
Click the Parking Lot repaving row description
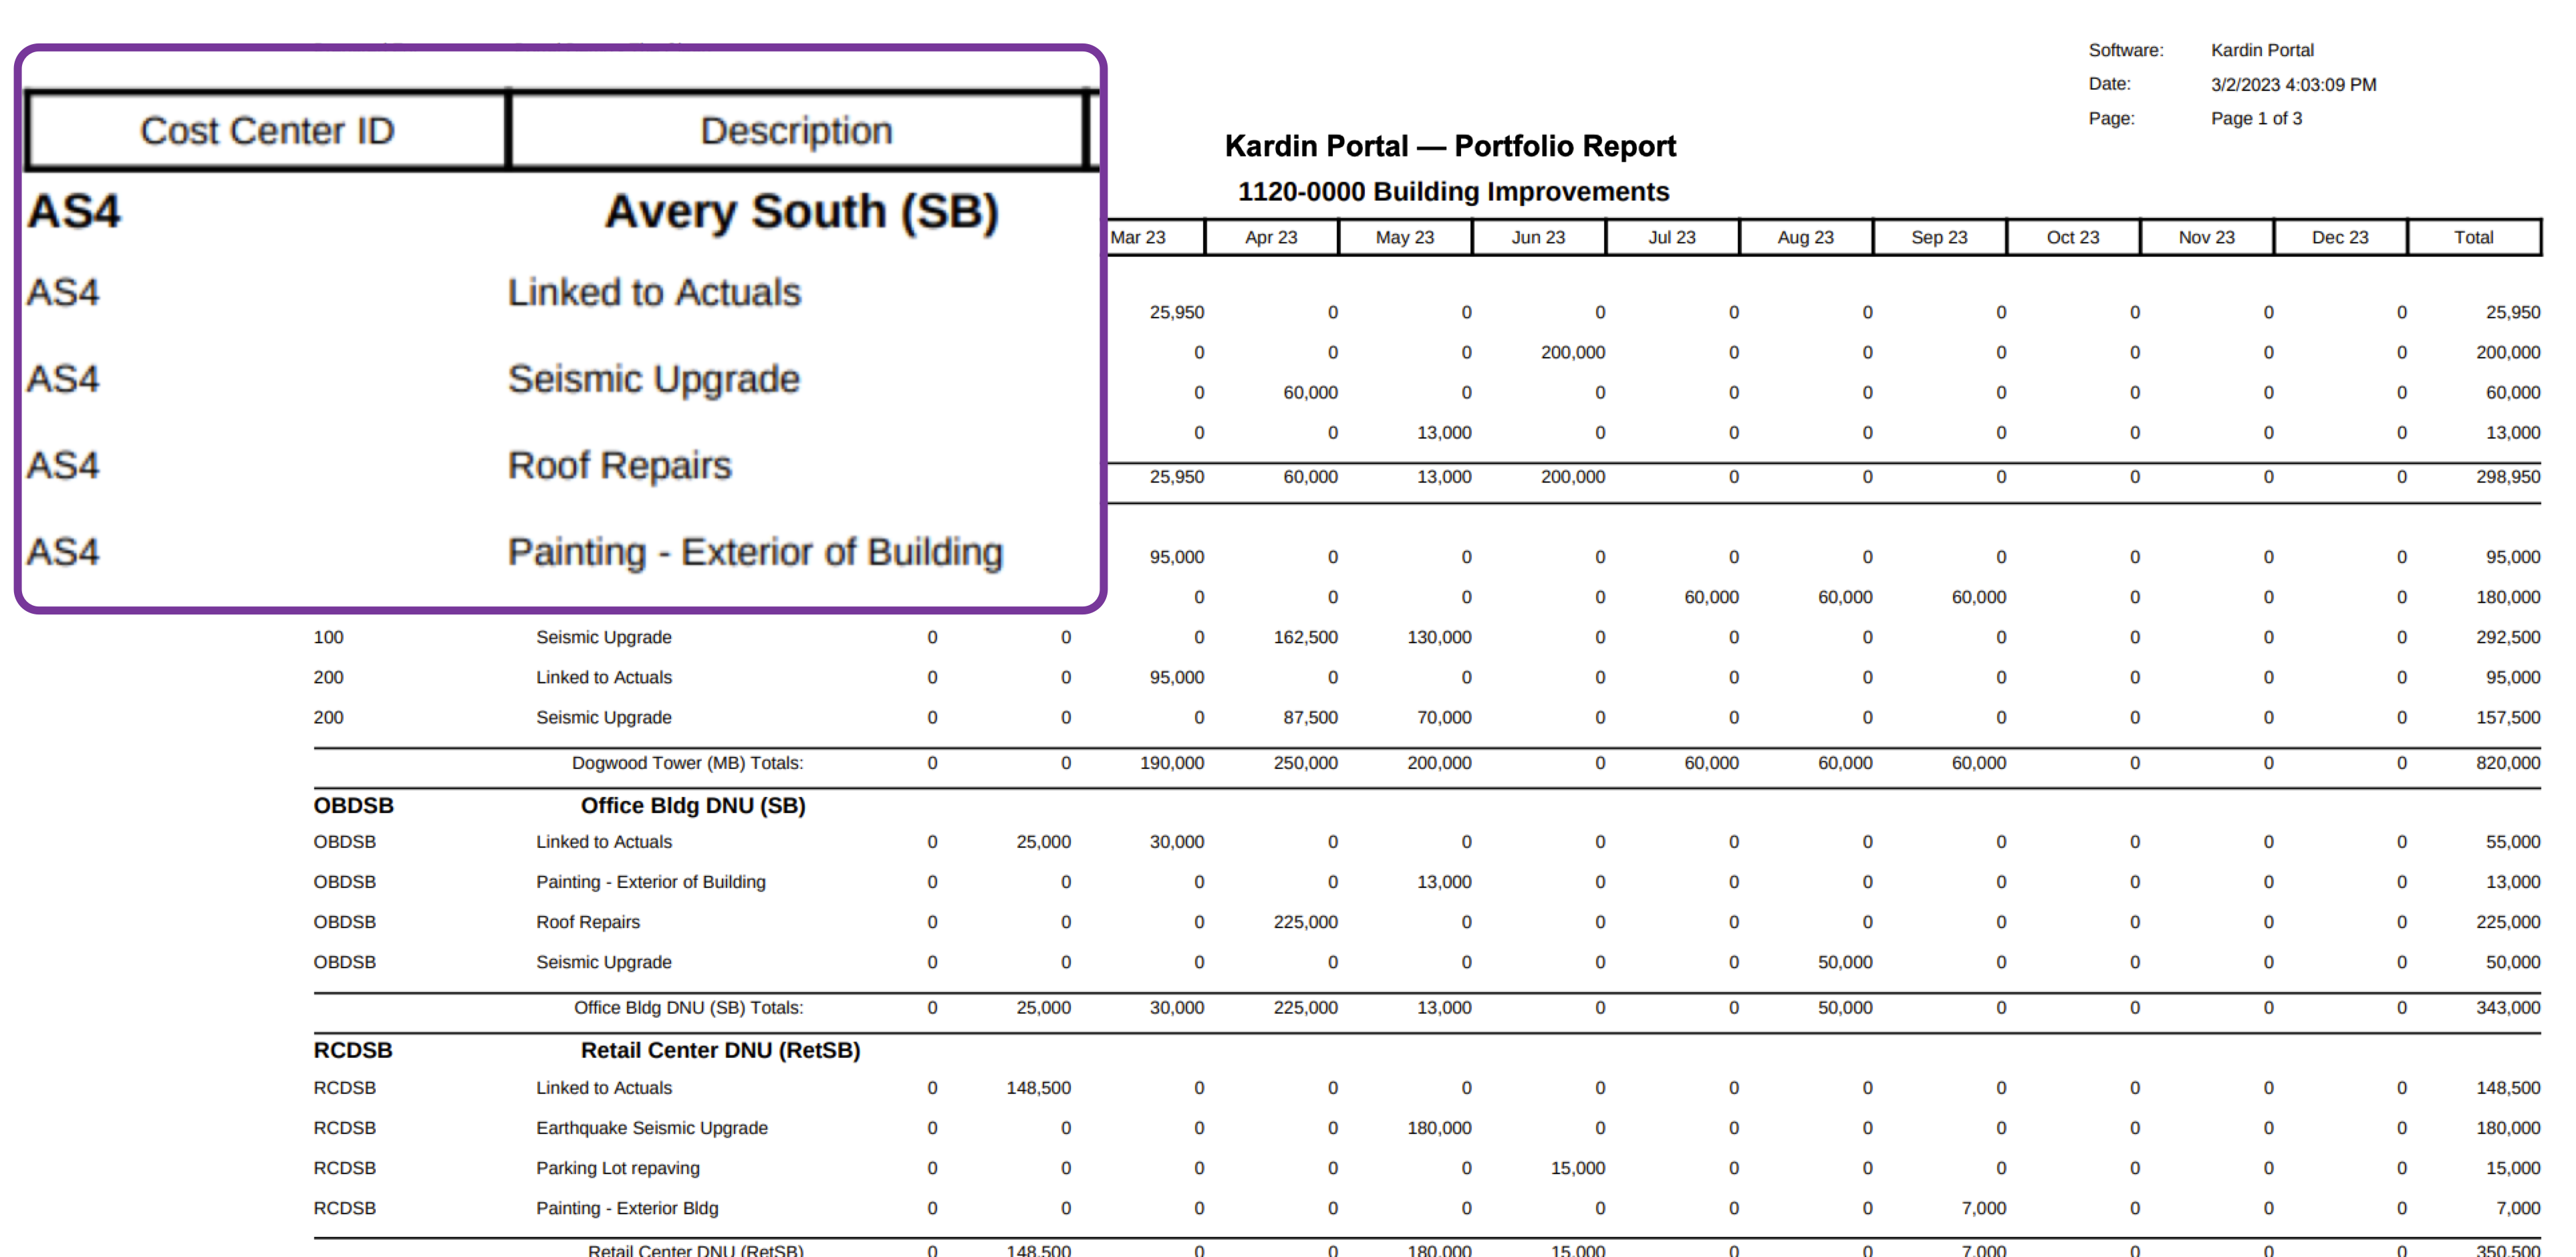[617, 1168]
